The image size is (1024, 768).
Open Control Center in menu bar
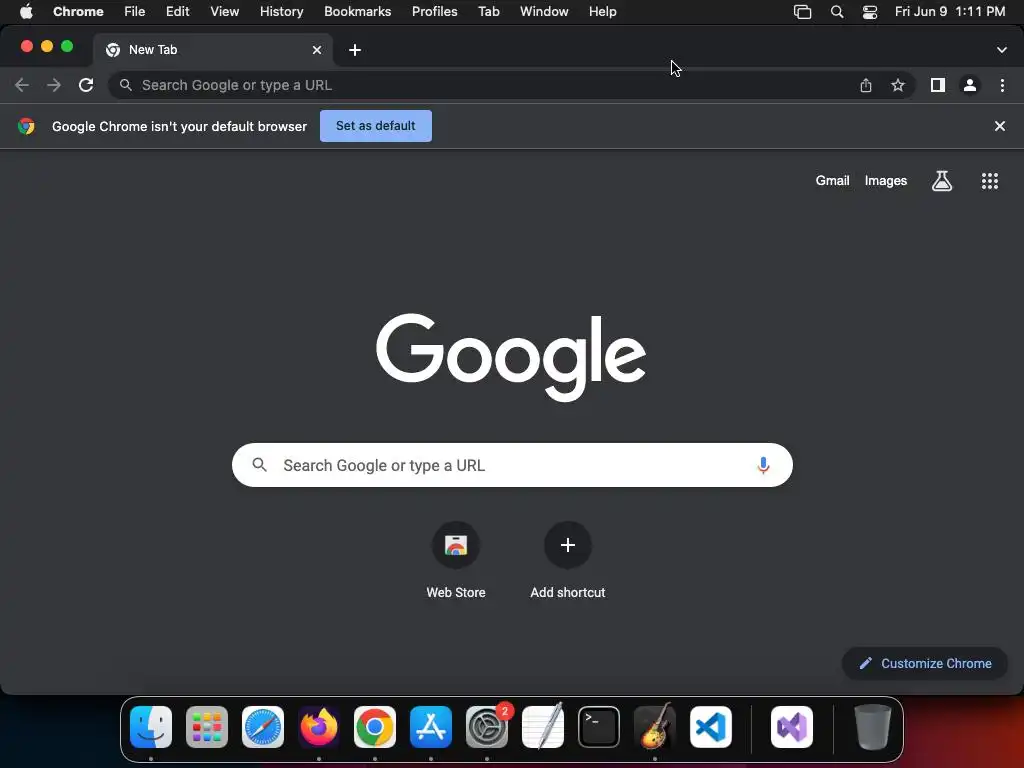click(869, 12)
